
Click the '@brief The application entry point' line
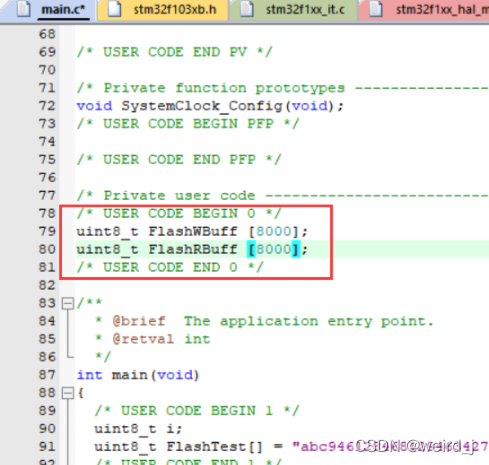[x=264, y=321]
